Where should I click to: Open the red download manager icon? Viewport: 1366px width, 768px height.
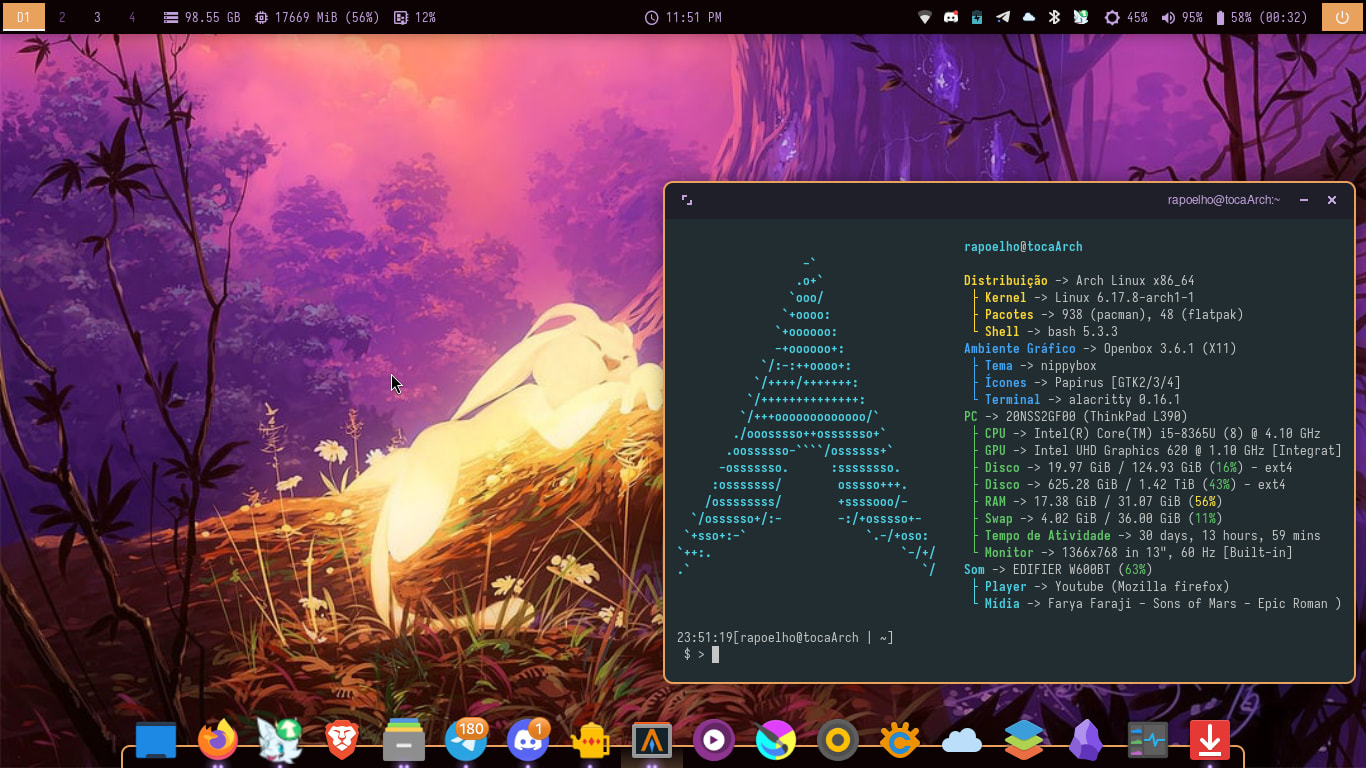pos(1209,741)
